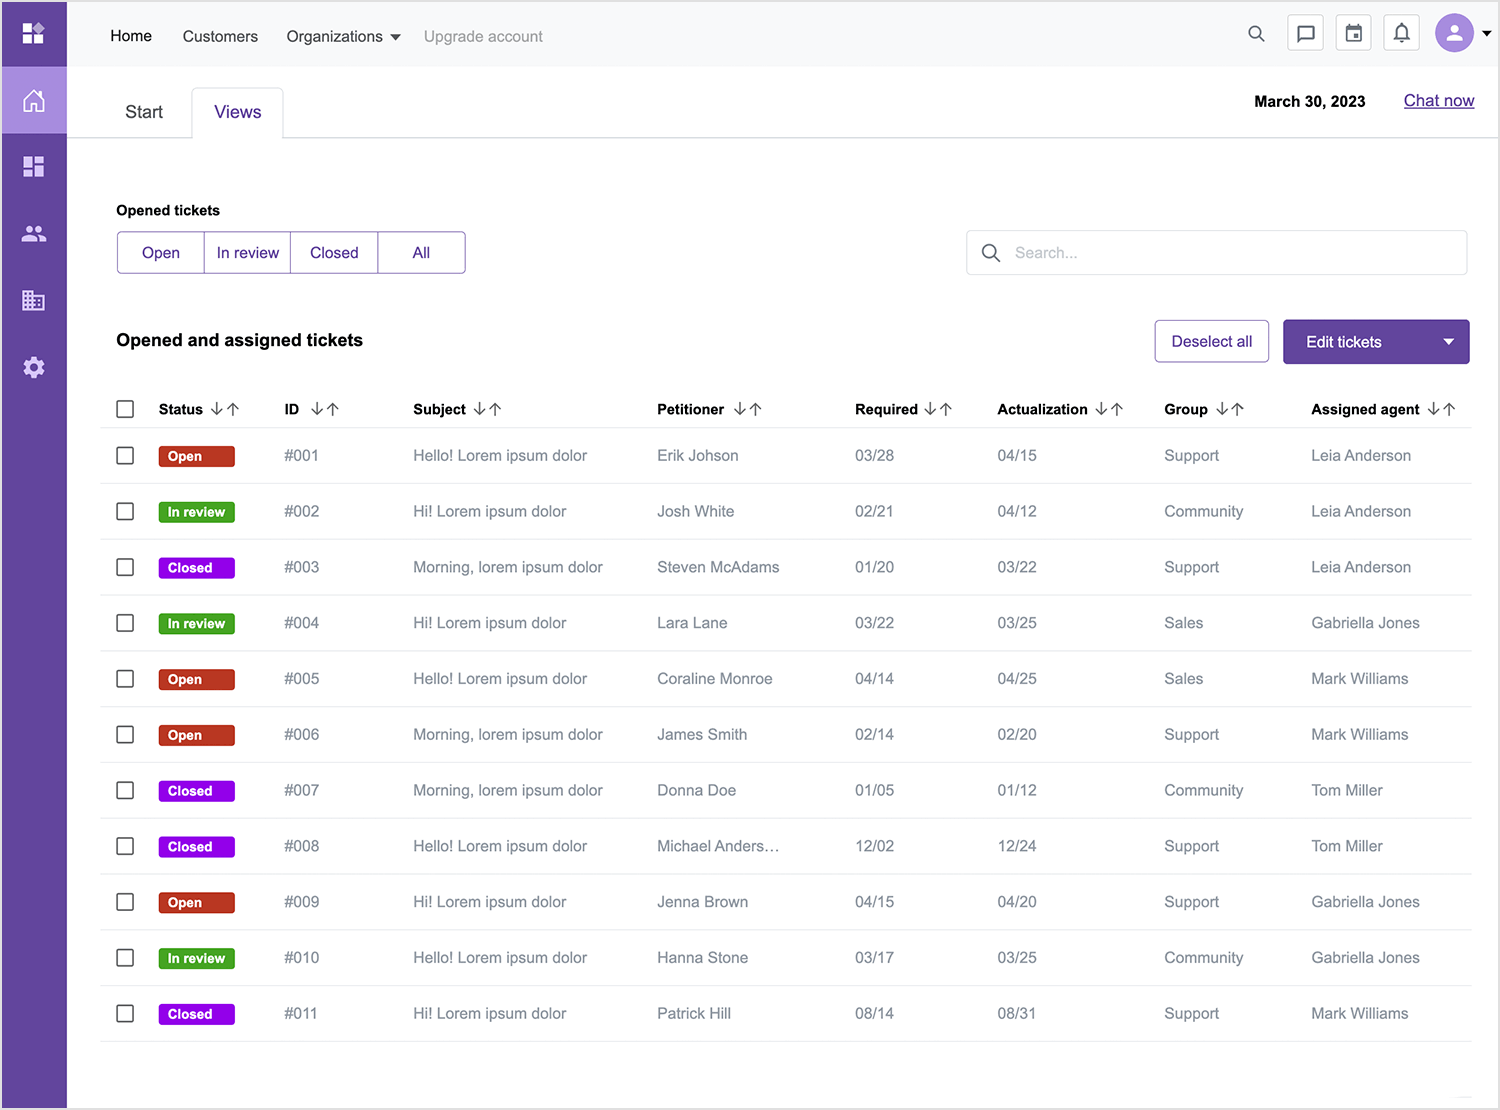The image size is (1500, 1110).
Task: Expand the user account menu arrow
Action: 1486,33
